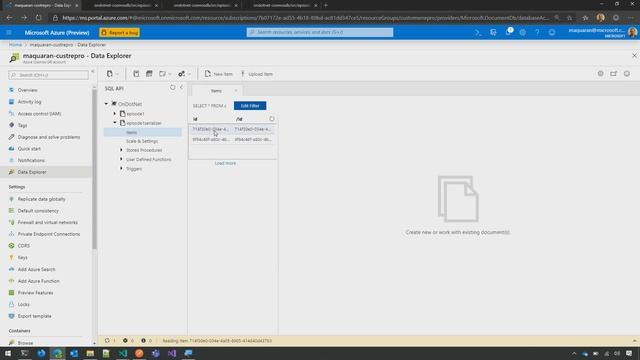Image resolution: width=640 pixels, height=360 pixels.
Task: Open Firewall and virtual networks
Action: point(46,222)
